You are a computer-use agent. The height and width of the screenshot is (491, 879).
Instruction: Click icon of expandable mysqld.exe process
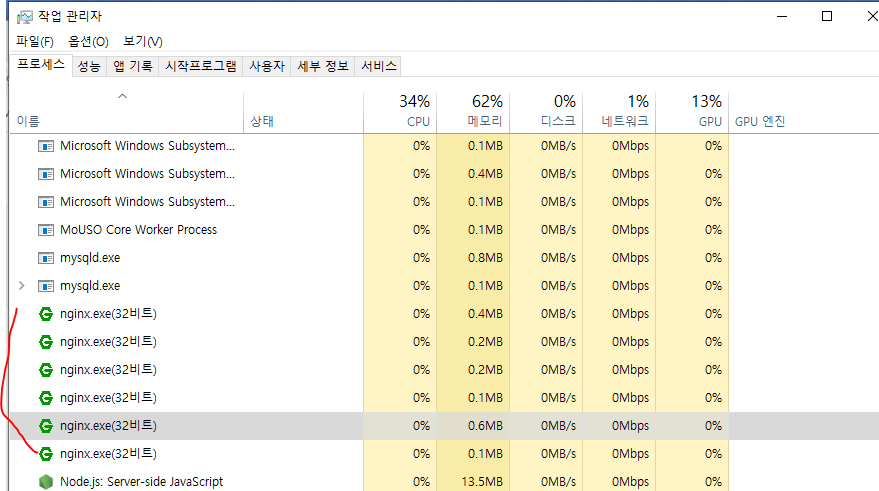[45, 286]
